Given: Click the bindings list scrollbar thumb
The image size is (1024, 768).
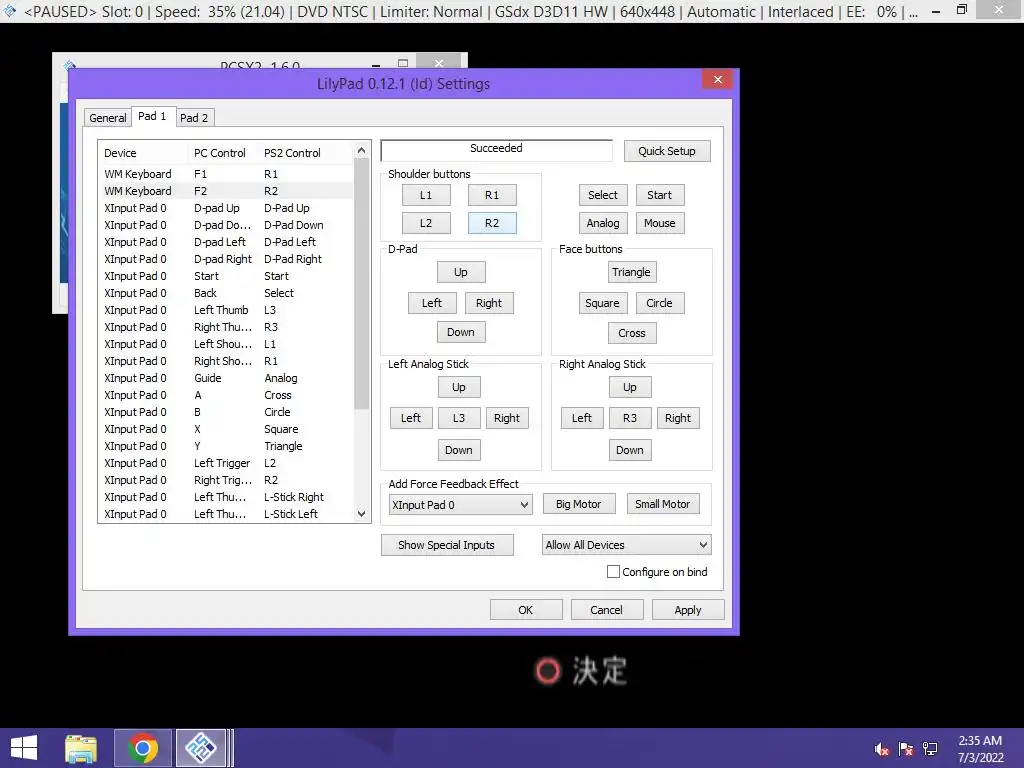Looking at the screenshot, I should (362, 283).
